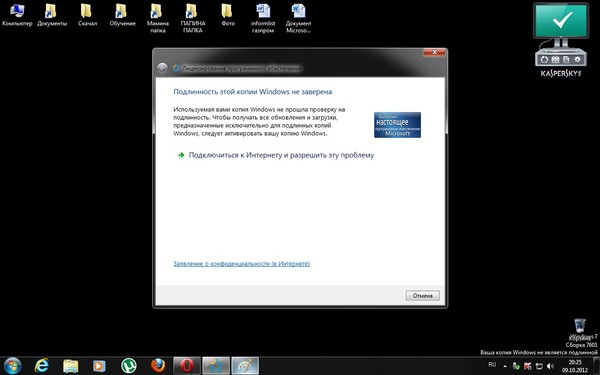
Task: Select the Мамина папка desktop shortcut
Action: pos(158,18)
